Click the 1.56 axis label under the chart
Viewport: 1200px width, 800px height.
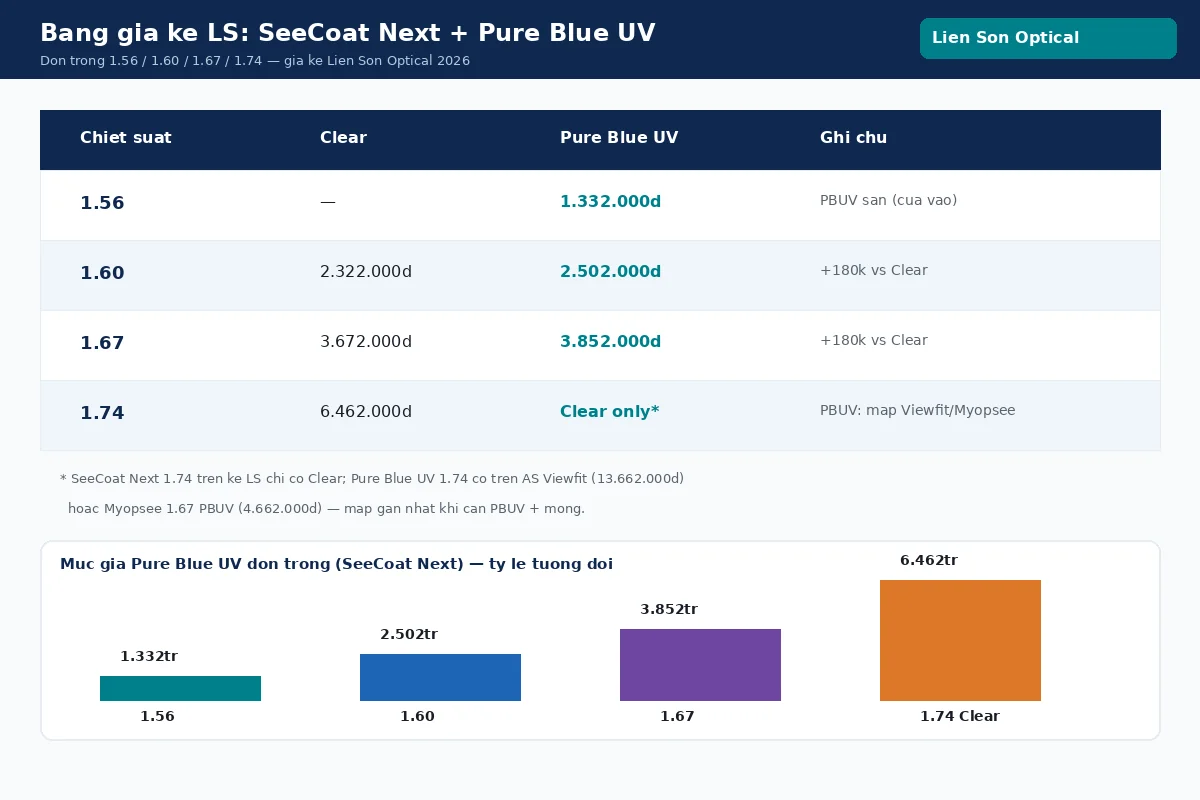157,717
